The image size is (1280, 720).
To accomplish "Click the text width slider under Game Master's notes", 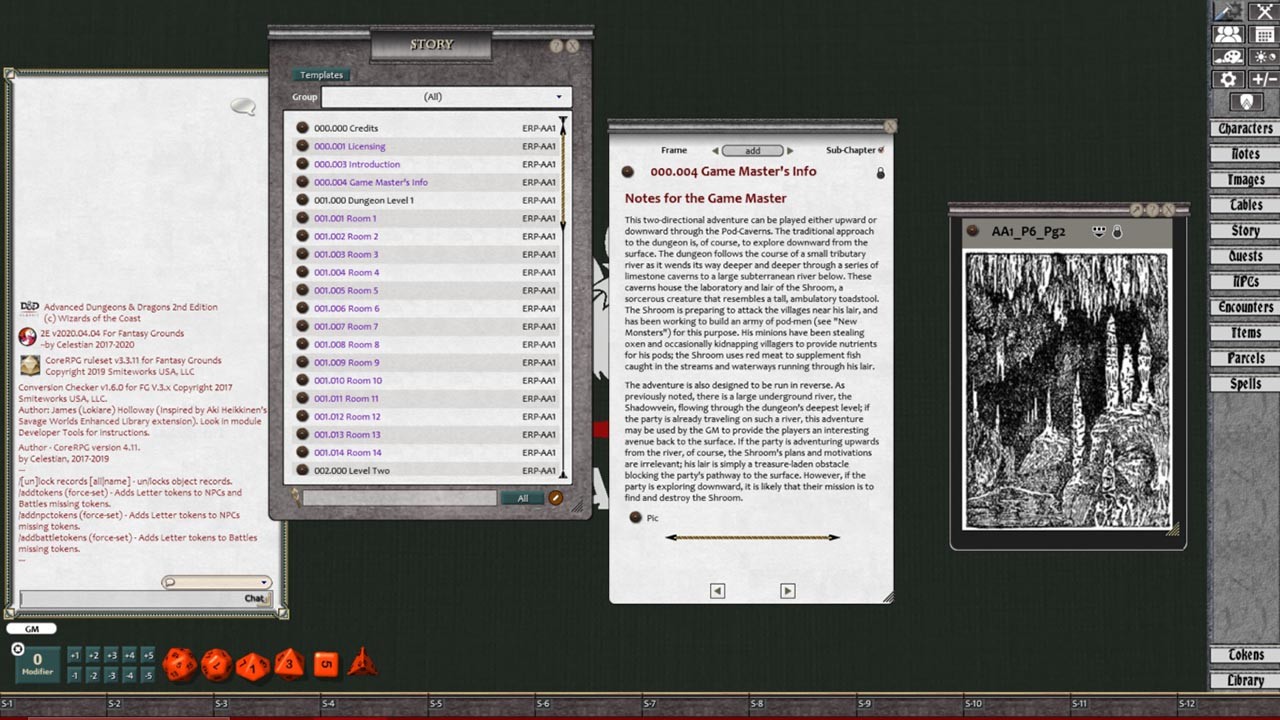I will click(x=752, y=537).
